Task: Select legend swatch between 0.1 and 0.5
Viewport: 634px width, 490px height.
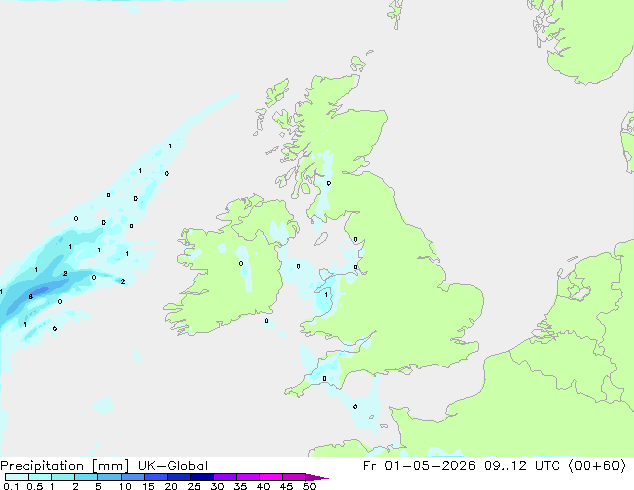Action: tap(17, 477)
